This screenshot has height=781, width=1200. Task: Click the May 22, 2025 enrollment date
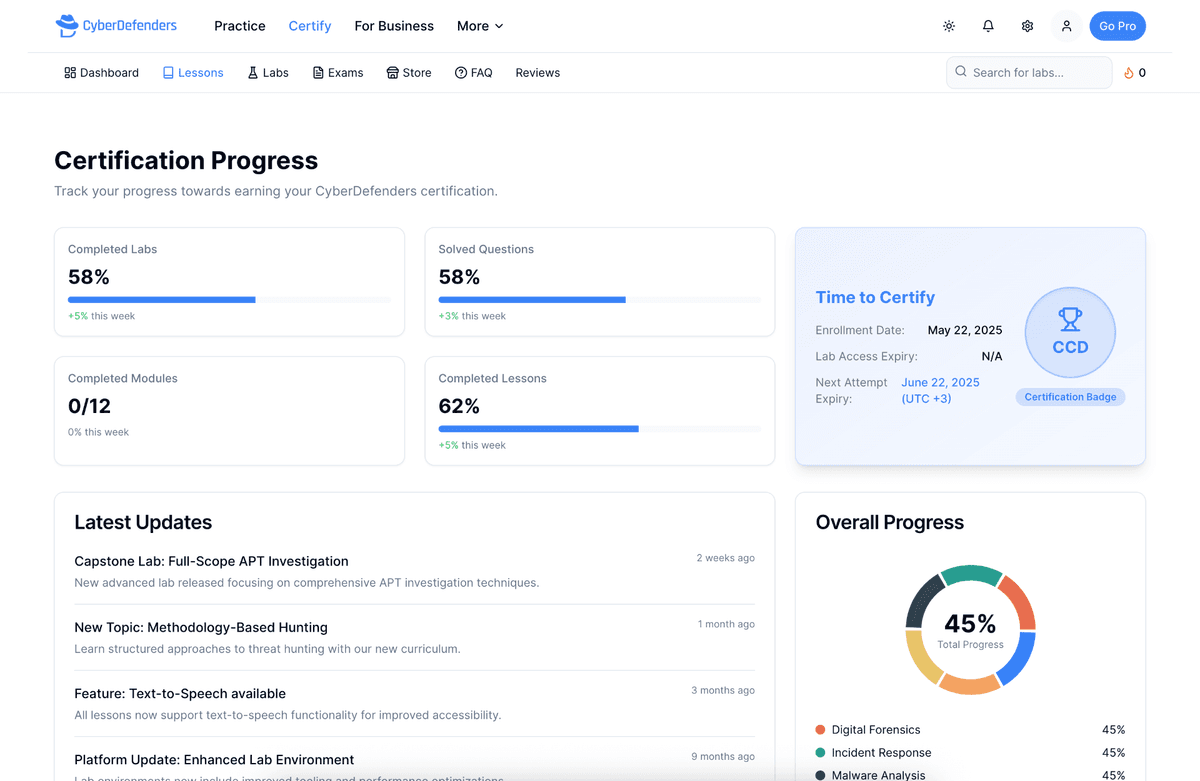click(965, 330)
